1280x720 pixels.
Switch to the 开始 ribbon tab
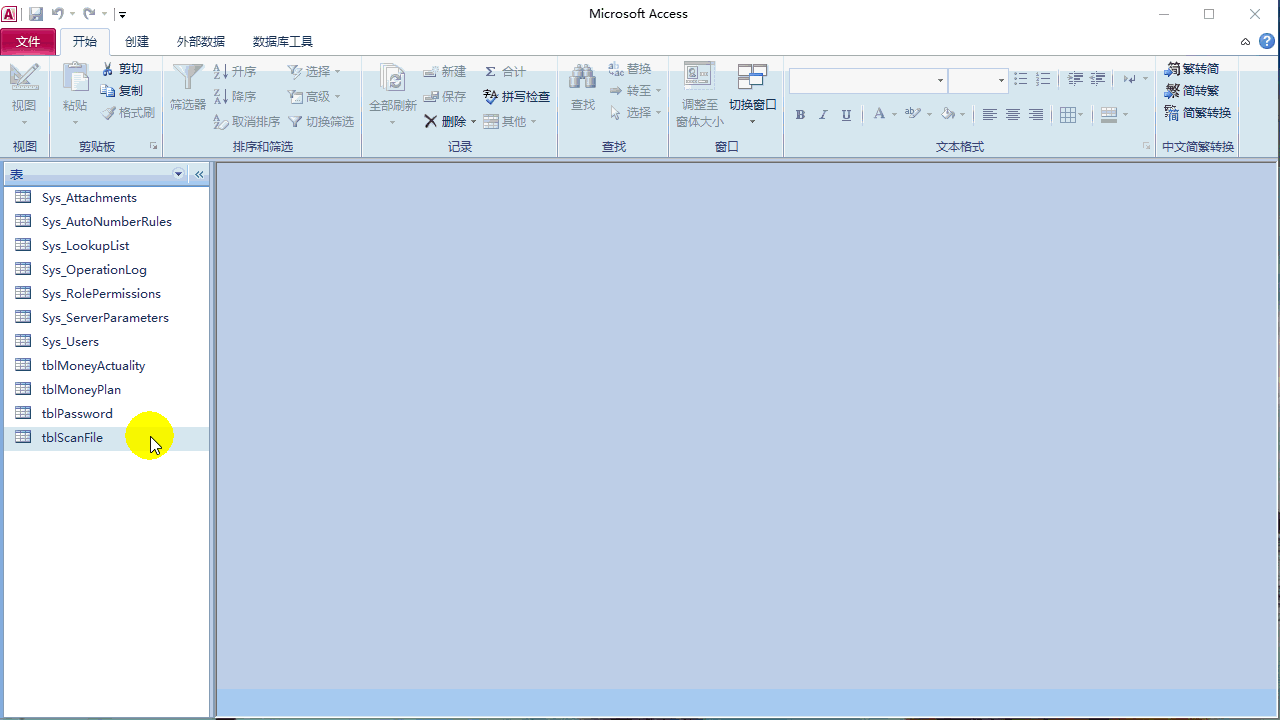(85, 42)
